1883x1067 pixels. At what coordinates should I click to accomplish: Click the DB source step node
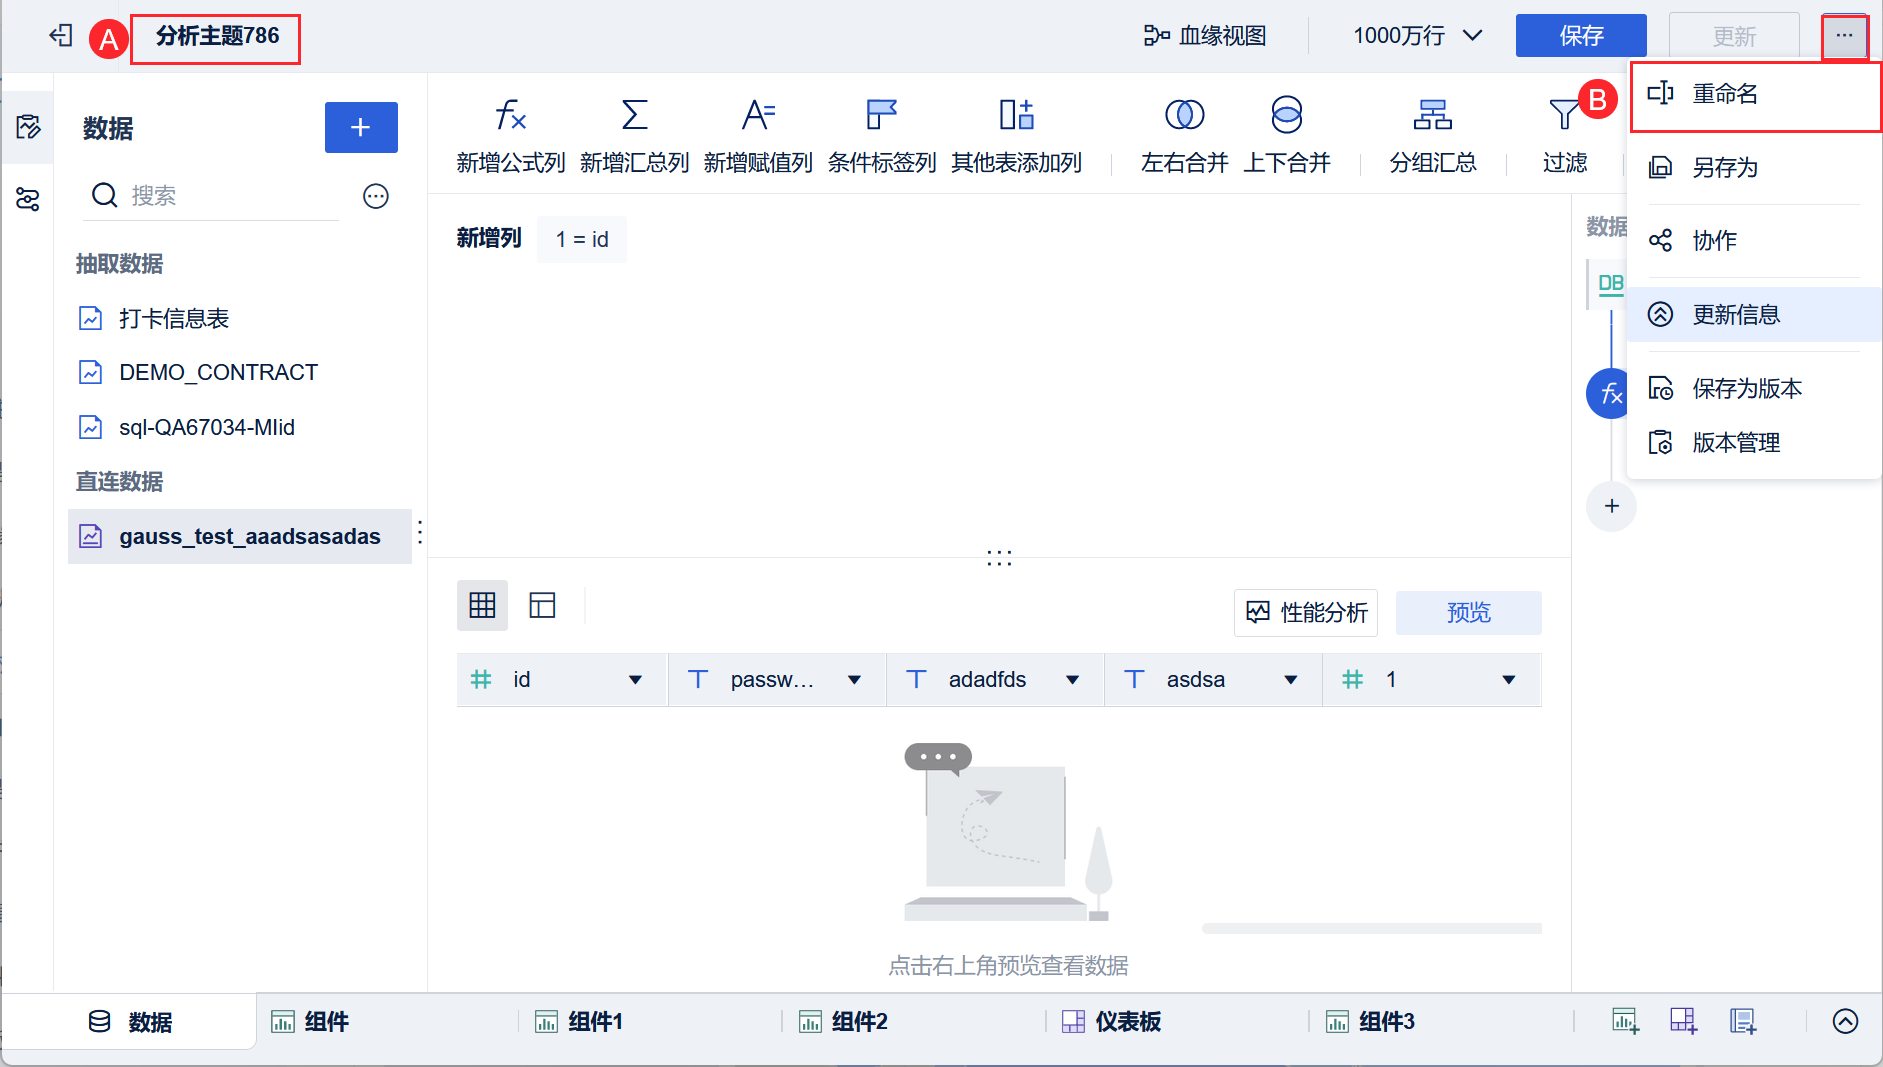click(1609, 284)
